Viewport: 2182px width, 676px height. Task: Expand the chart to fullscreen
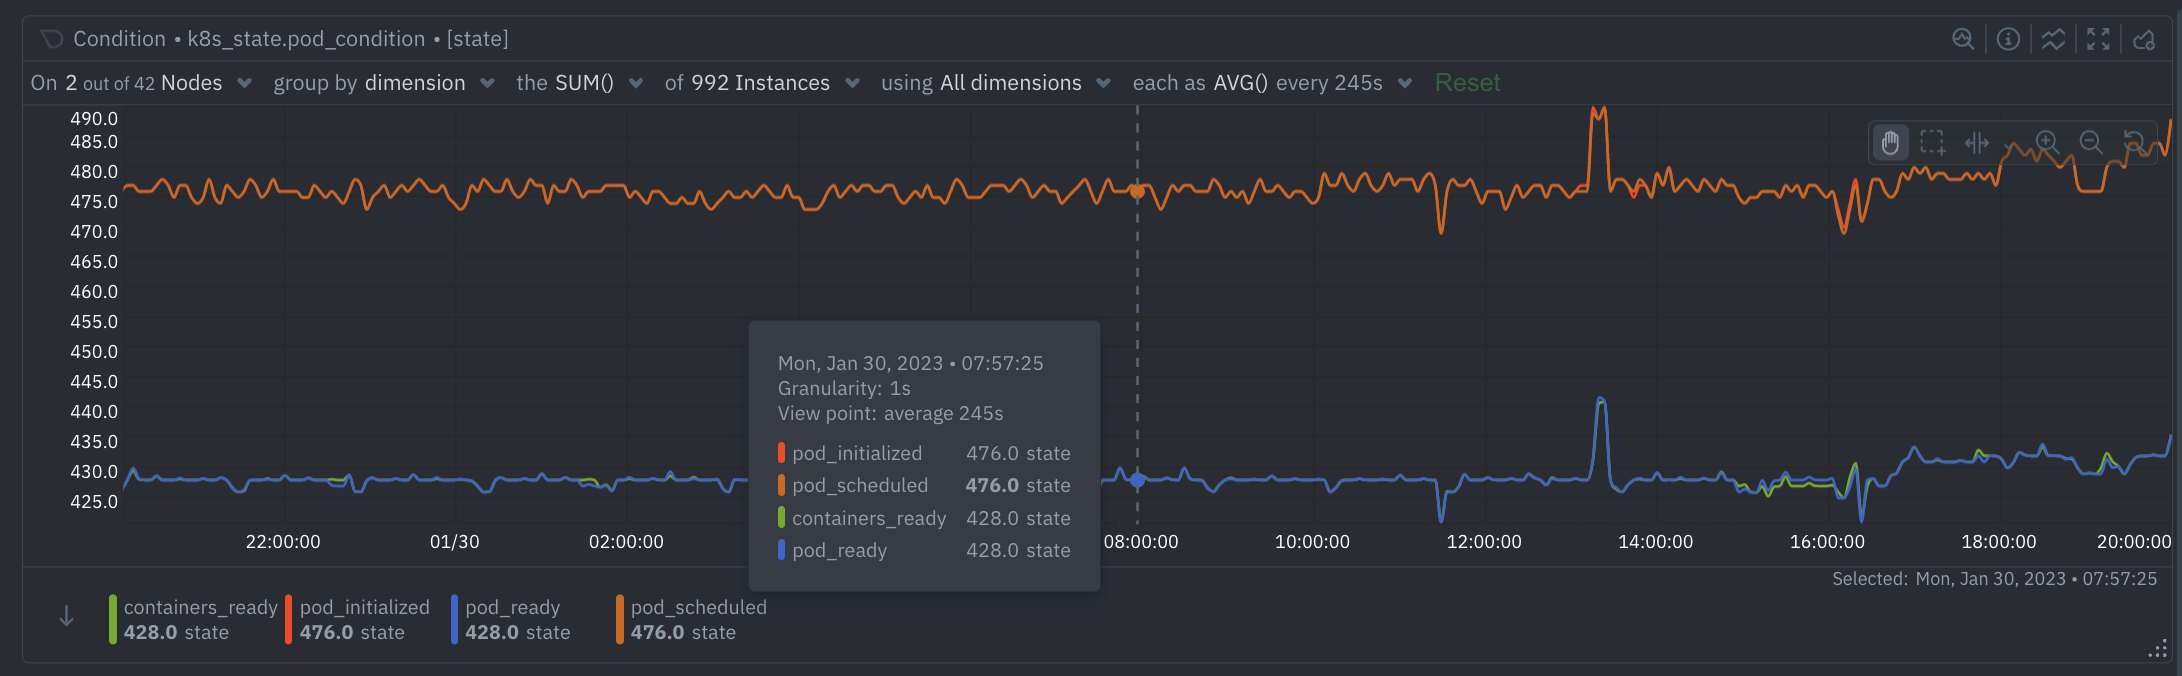pos(2098,39)
